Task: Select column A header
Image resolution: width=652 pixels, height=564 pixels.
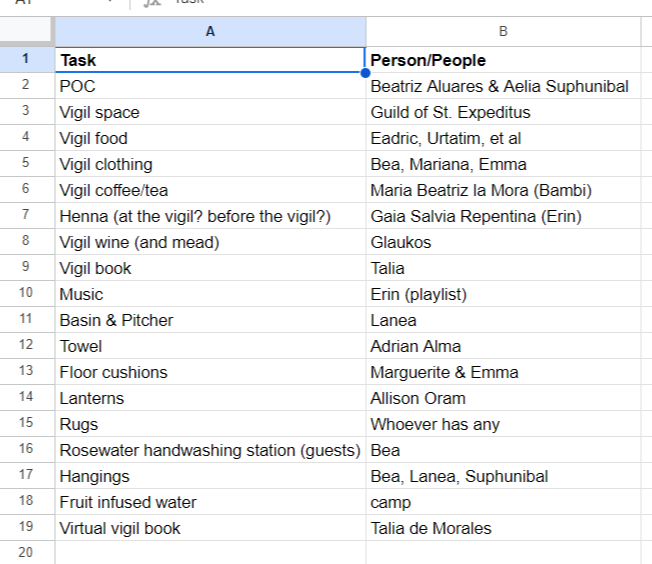Action: [210, 32]
